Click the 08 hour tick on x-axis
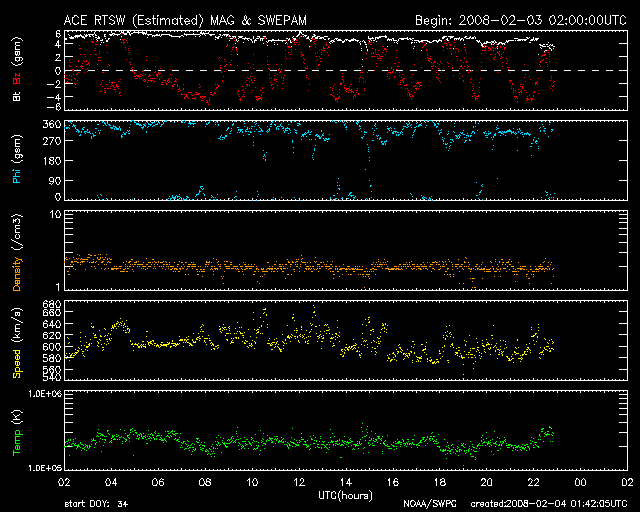 coord(206,482)
